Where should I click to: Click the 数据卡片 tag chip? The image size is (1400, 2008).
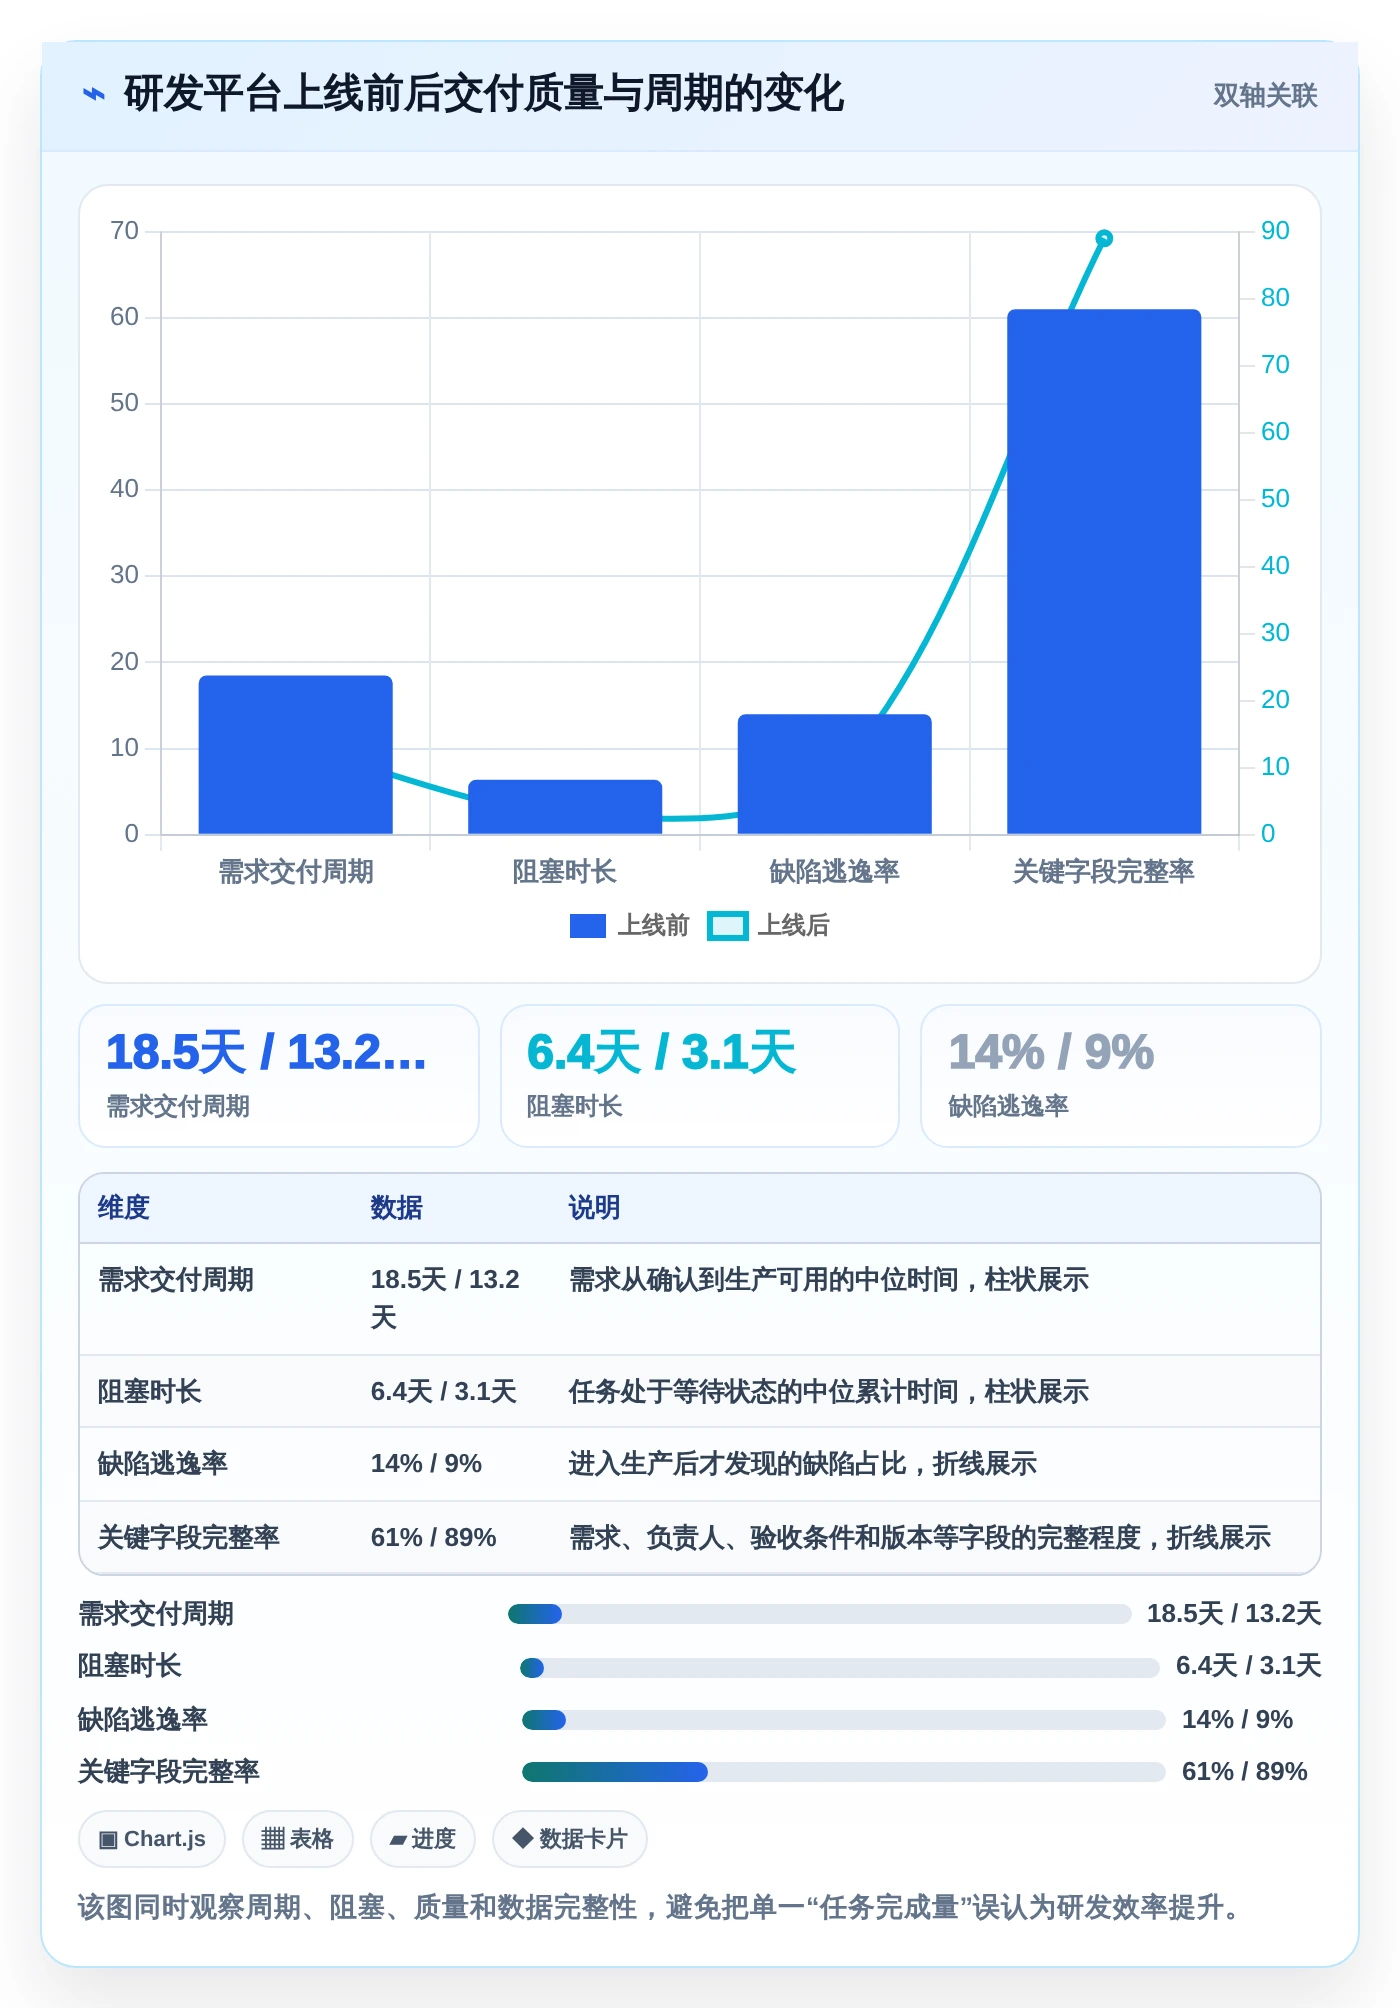click(569, 1839)
